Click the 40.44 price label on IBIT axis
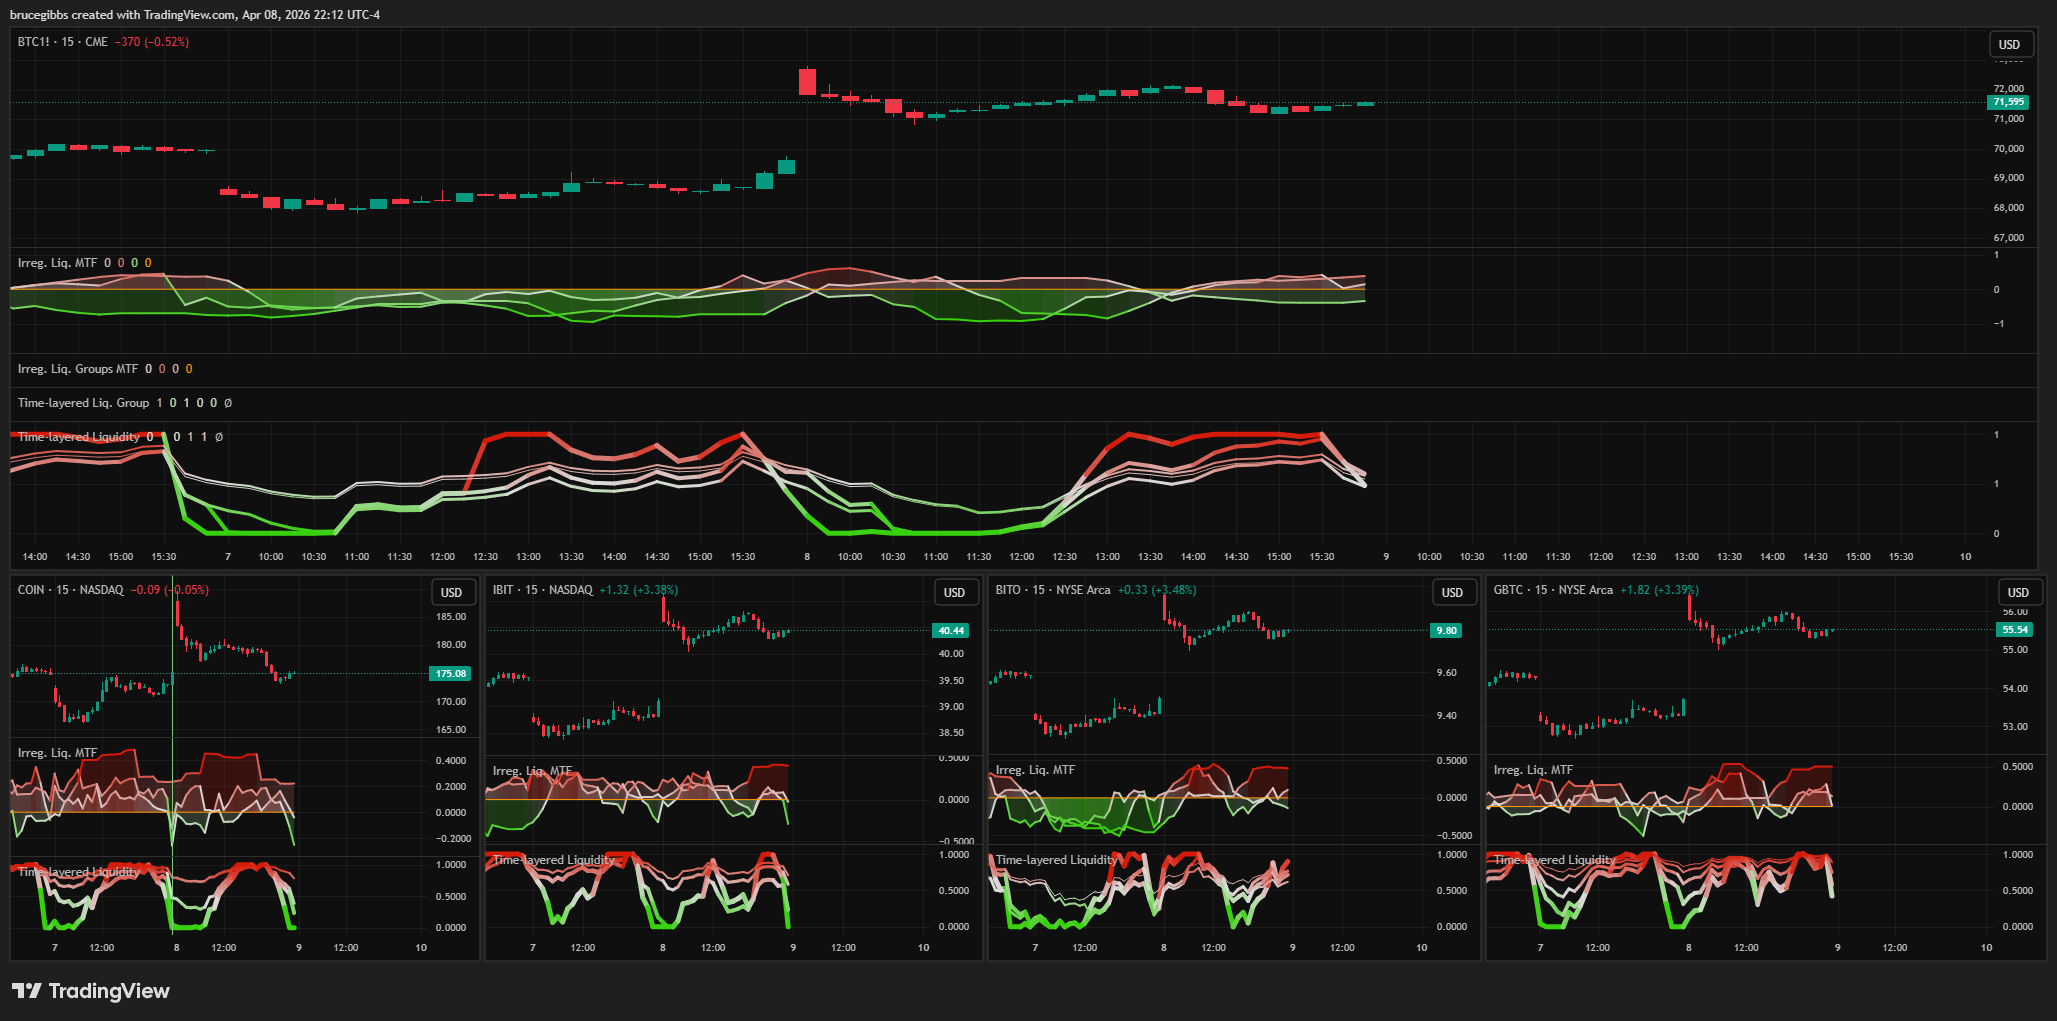Screen dimensions: 2057x1021 (950, 631)
